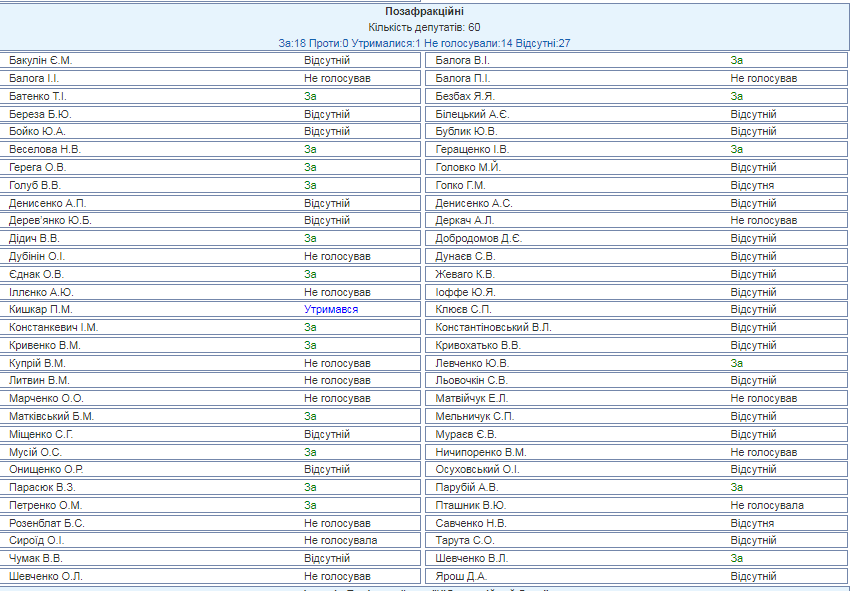Click the deputy count text Кількість депутатів: 60

pyautogui.click(x=424, y=27)
